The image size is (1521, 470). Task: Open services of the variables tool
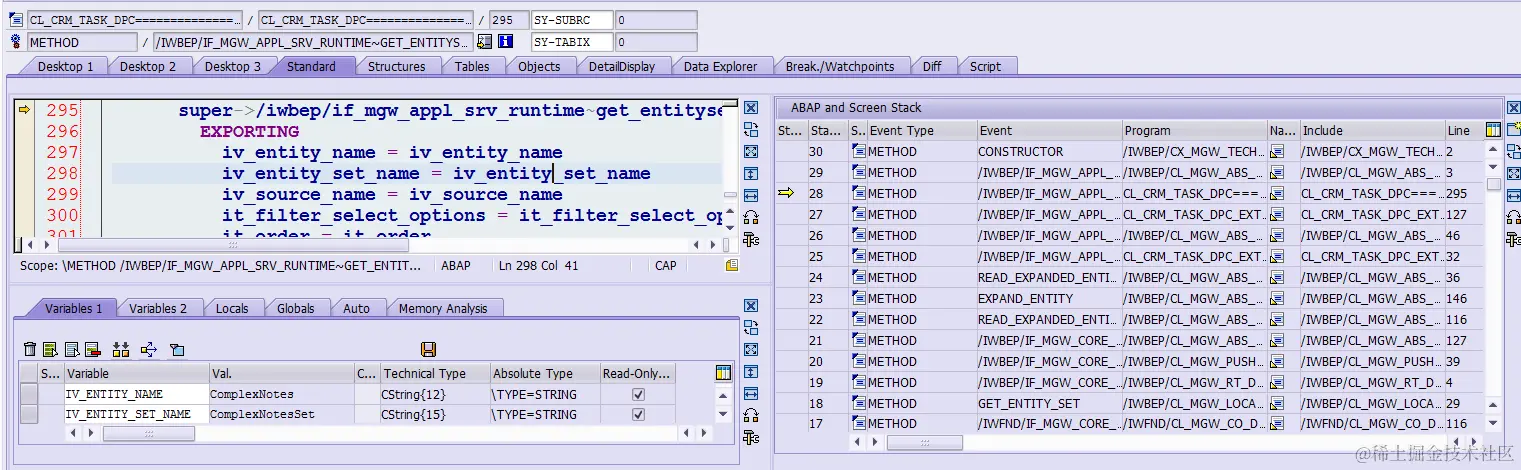coord(751,436)
